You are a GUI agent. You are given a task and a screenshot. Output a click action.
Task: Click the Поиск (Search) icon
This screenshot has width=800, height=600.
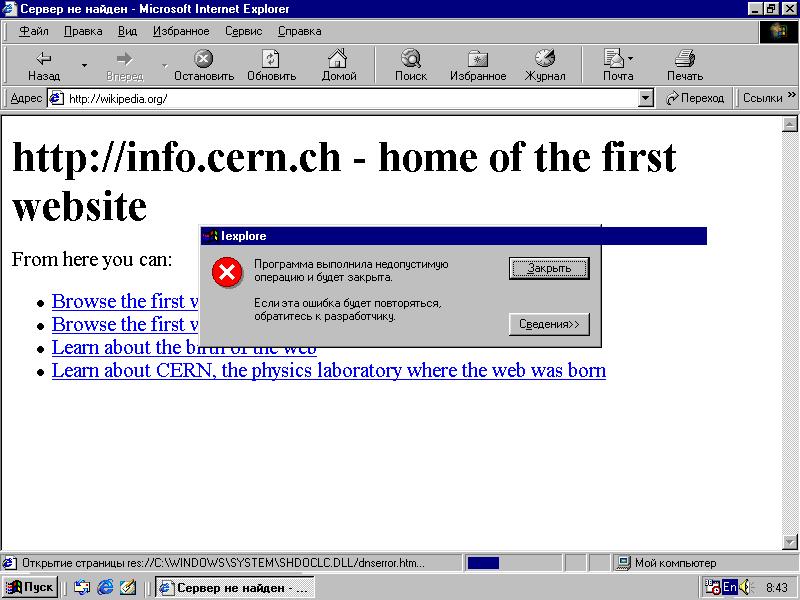click(x=410, y=60)
